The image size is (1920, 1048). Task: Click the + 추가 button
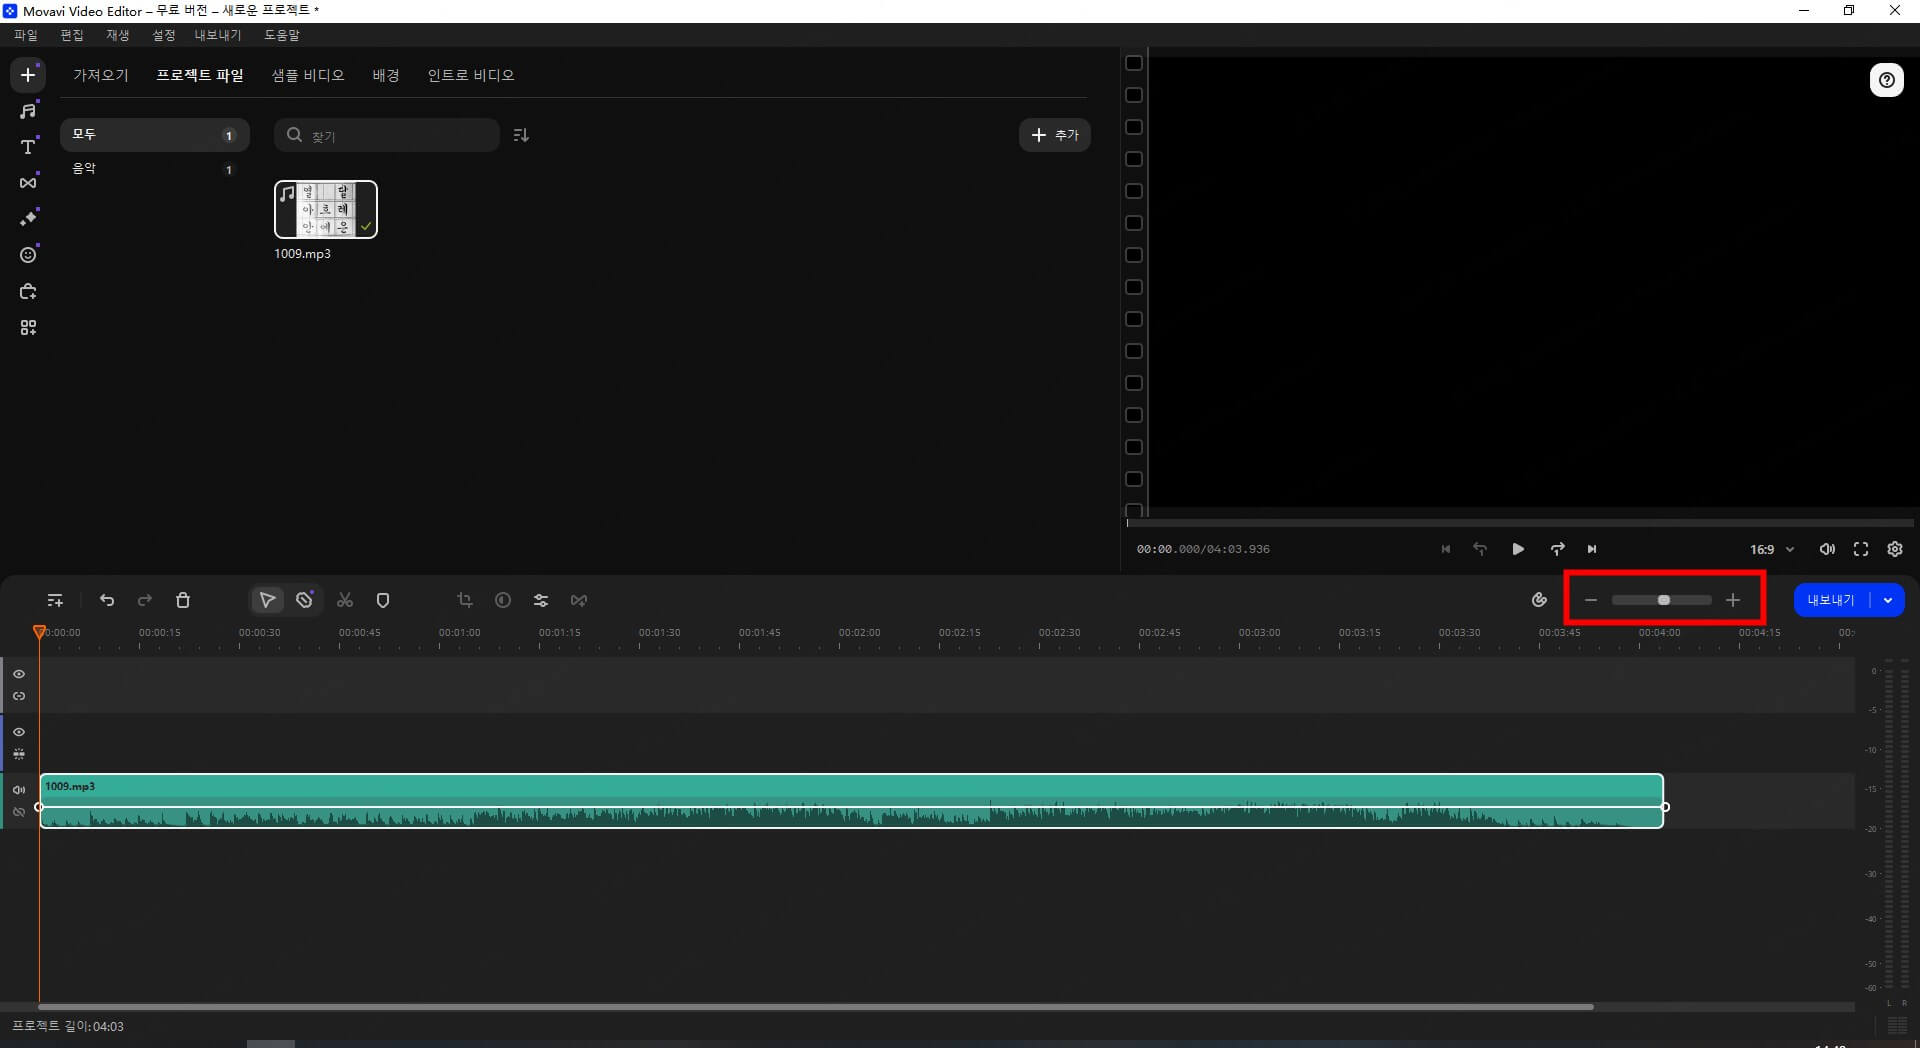pyautogui.click(x=1055, y=135)
